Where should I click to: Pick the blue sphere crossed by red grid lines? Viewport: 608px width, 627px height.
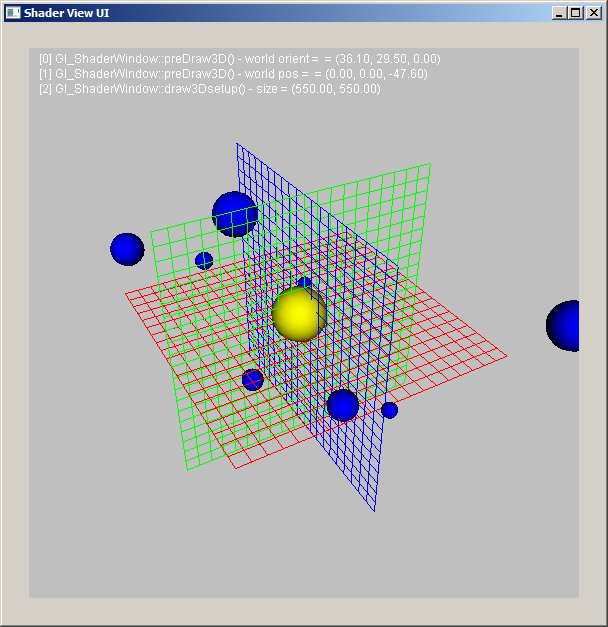253,380
